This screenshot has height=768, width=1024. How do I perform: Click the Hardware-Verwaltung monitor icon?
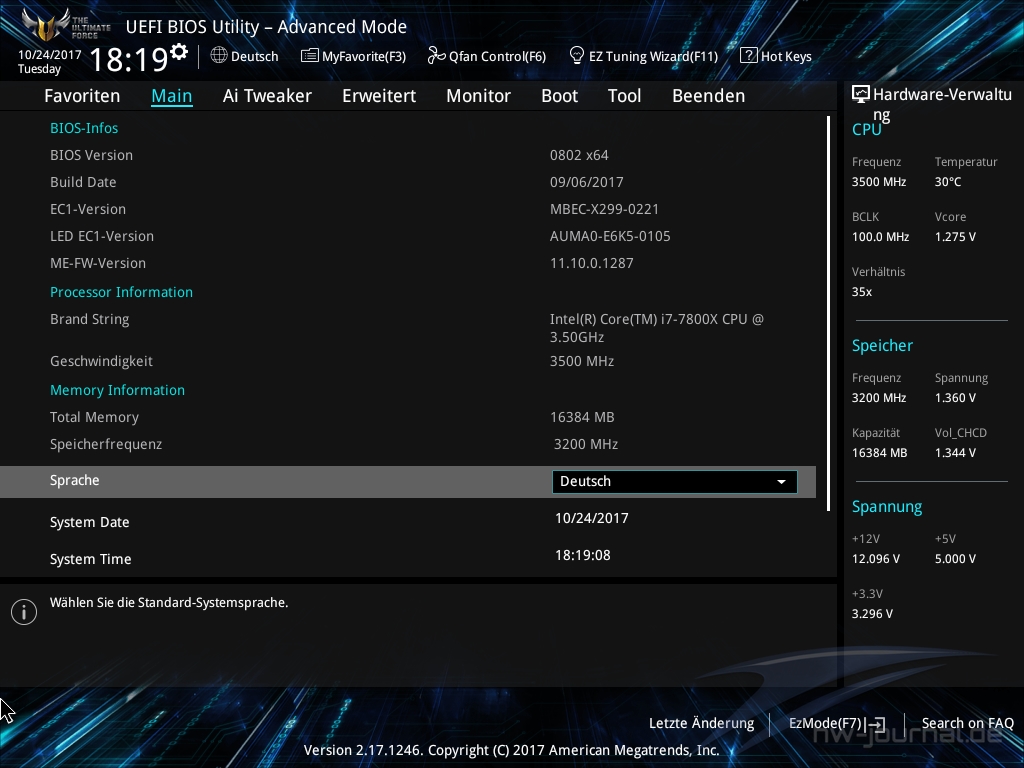pos(861,94)
